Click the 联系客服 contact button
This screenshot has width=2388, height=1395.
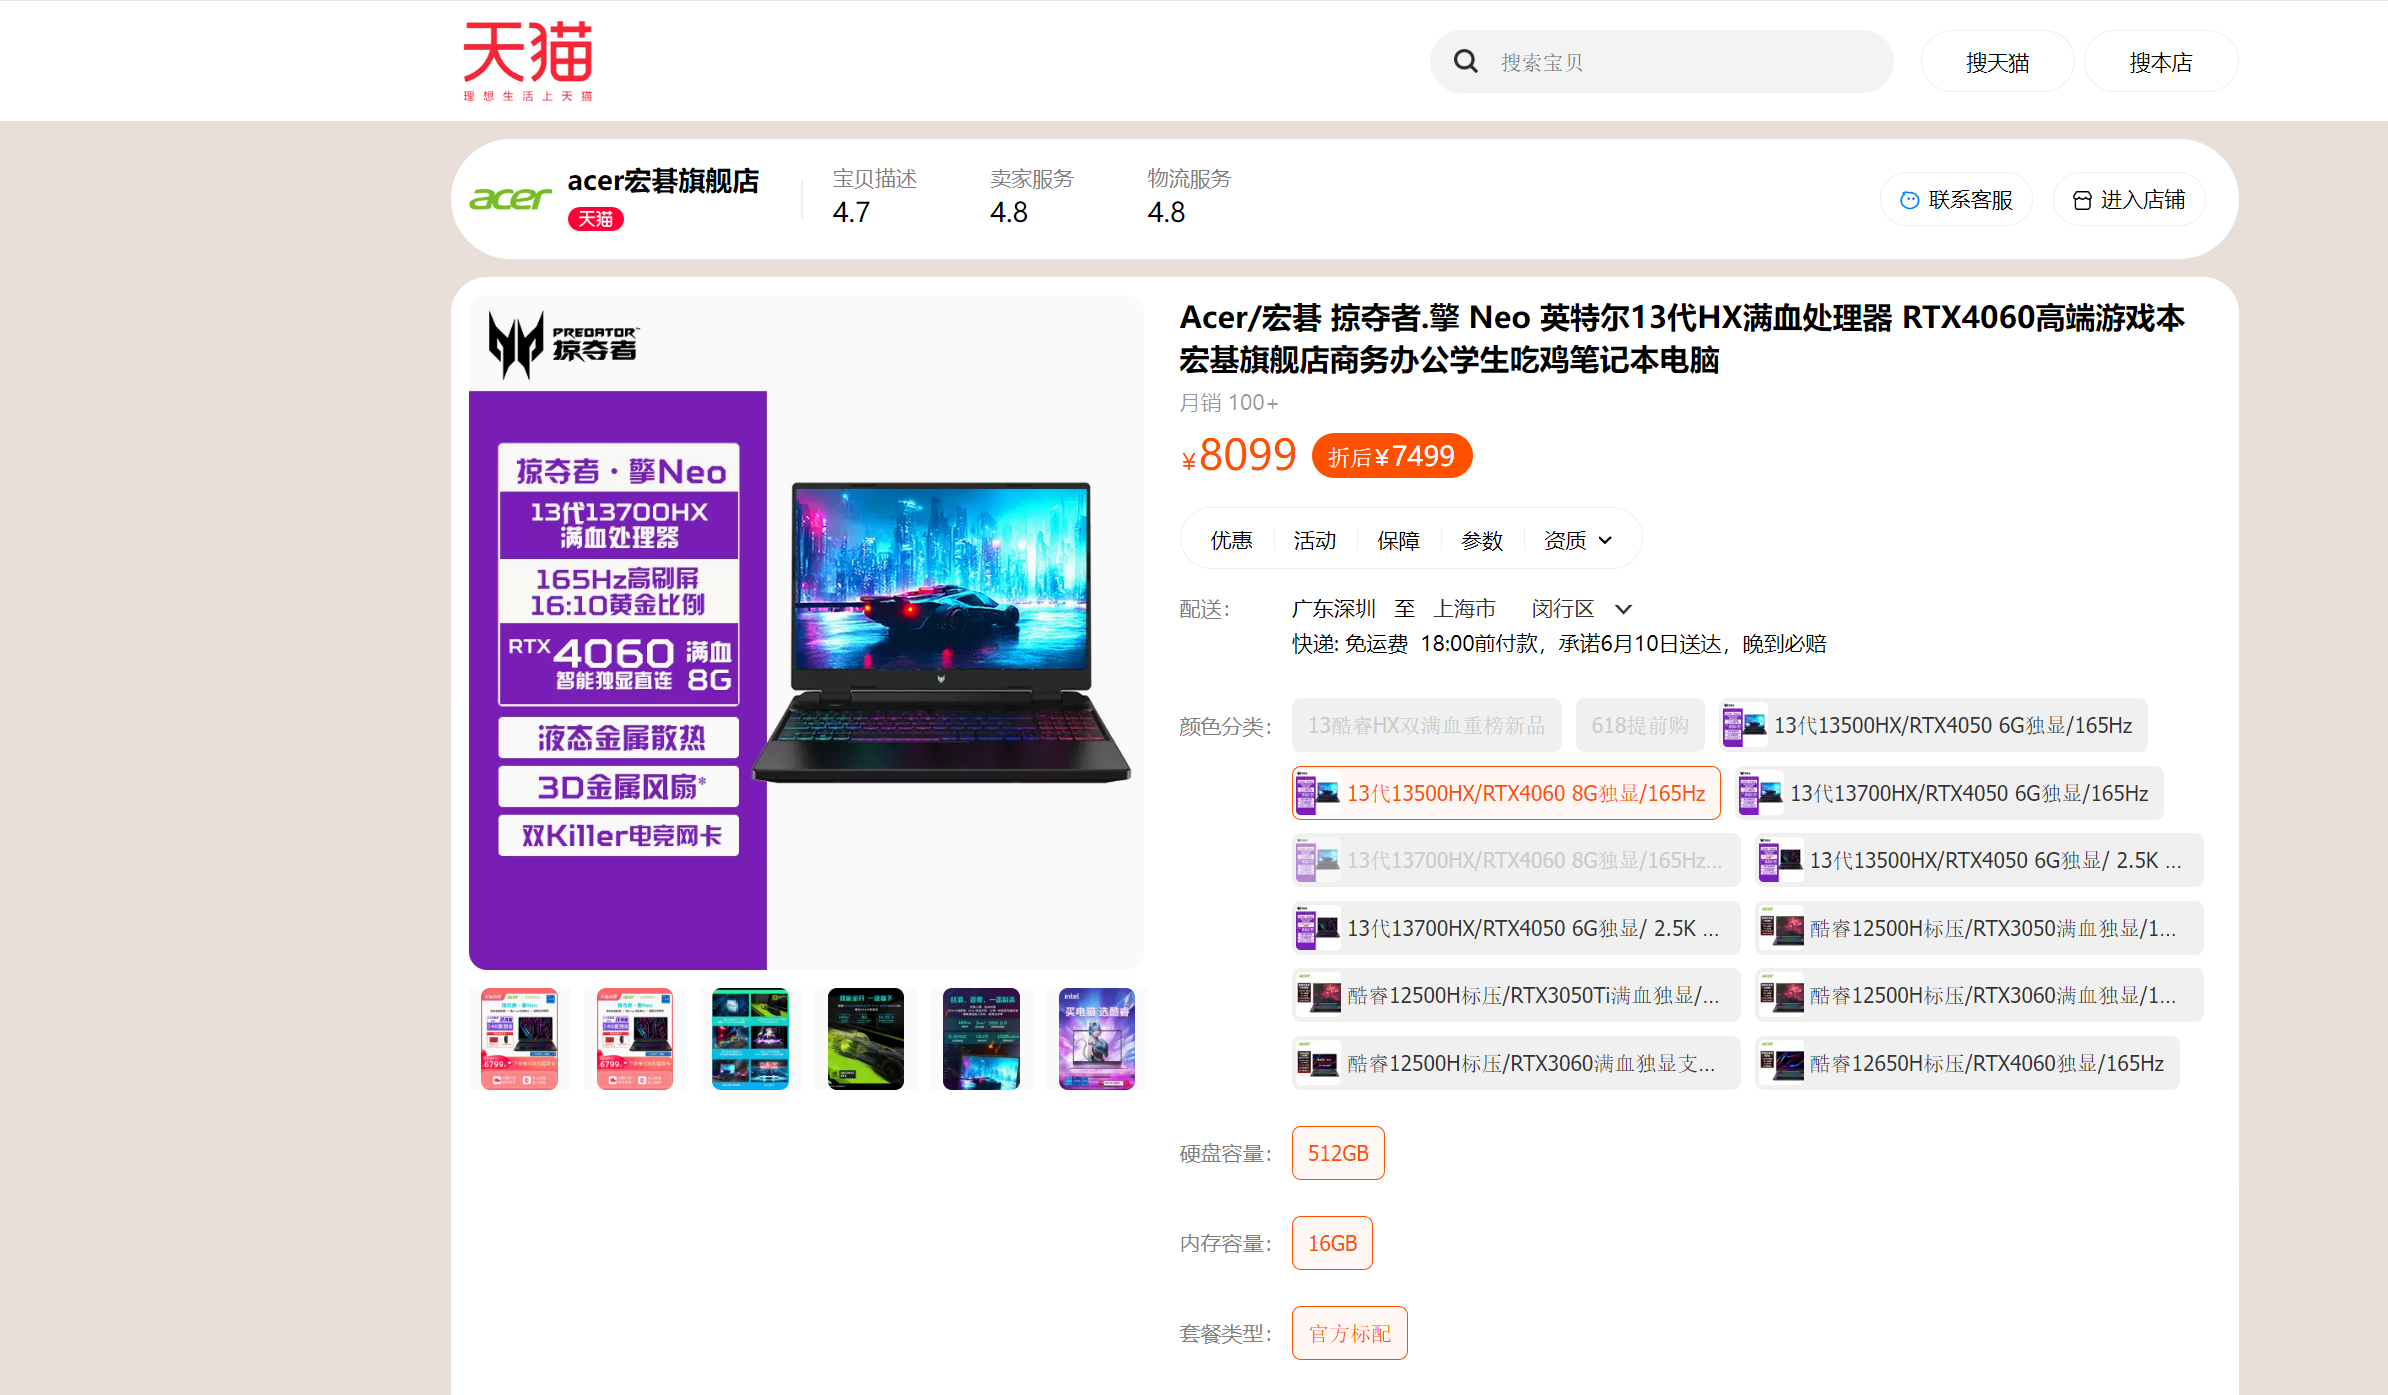(1956, 200)
